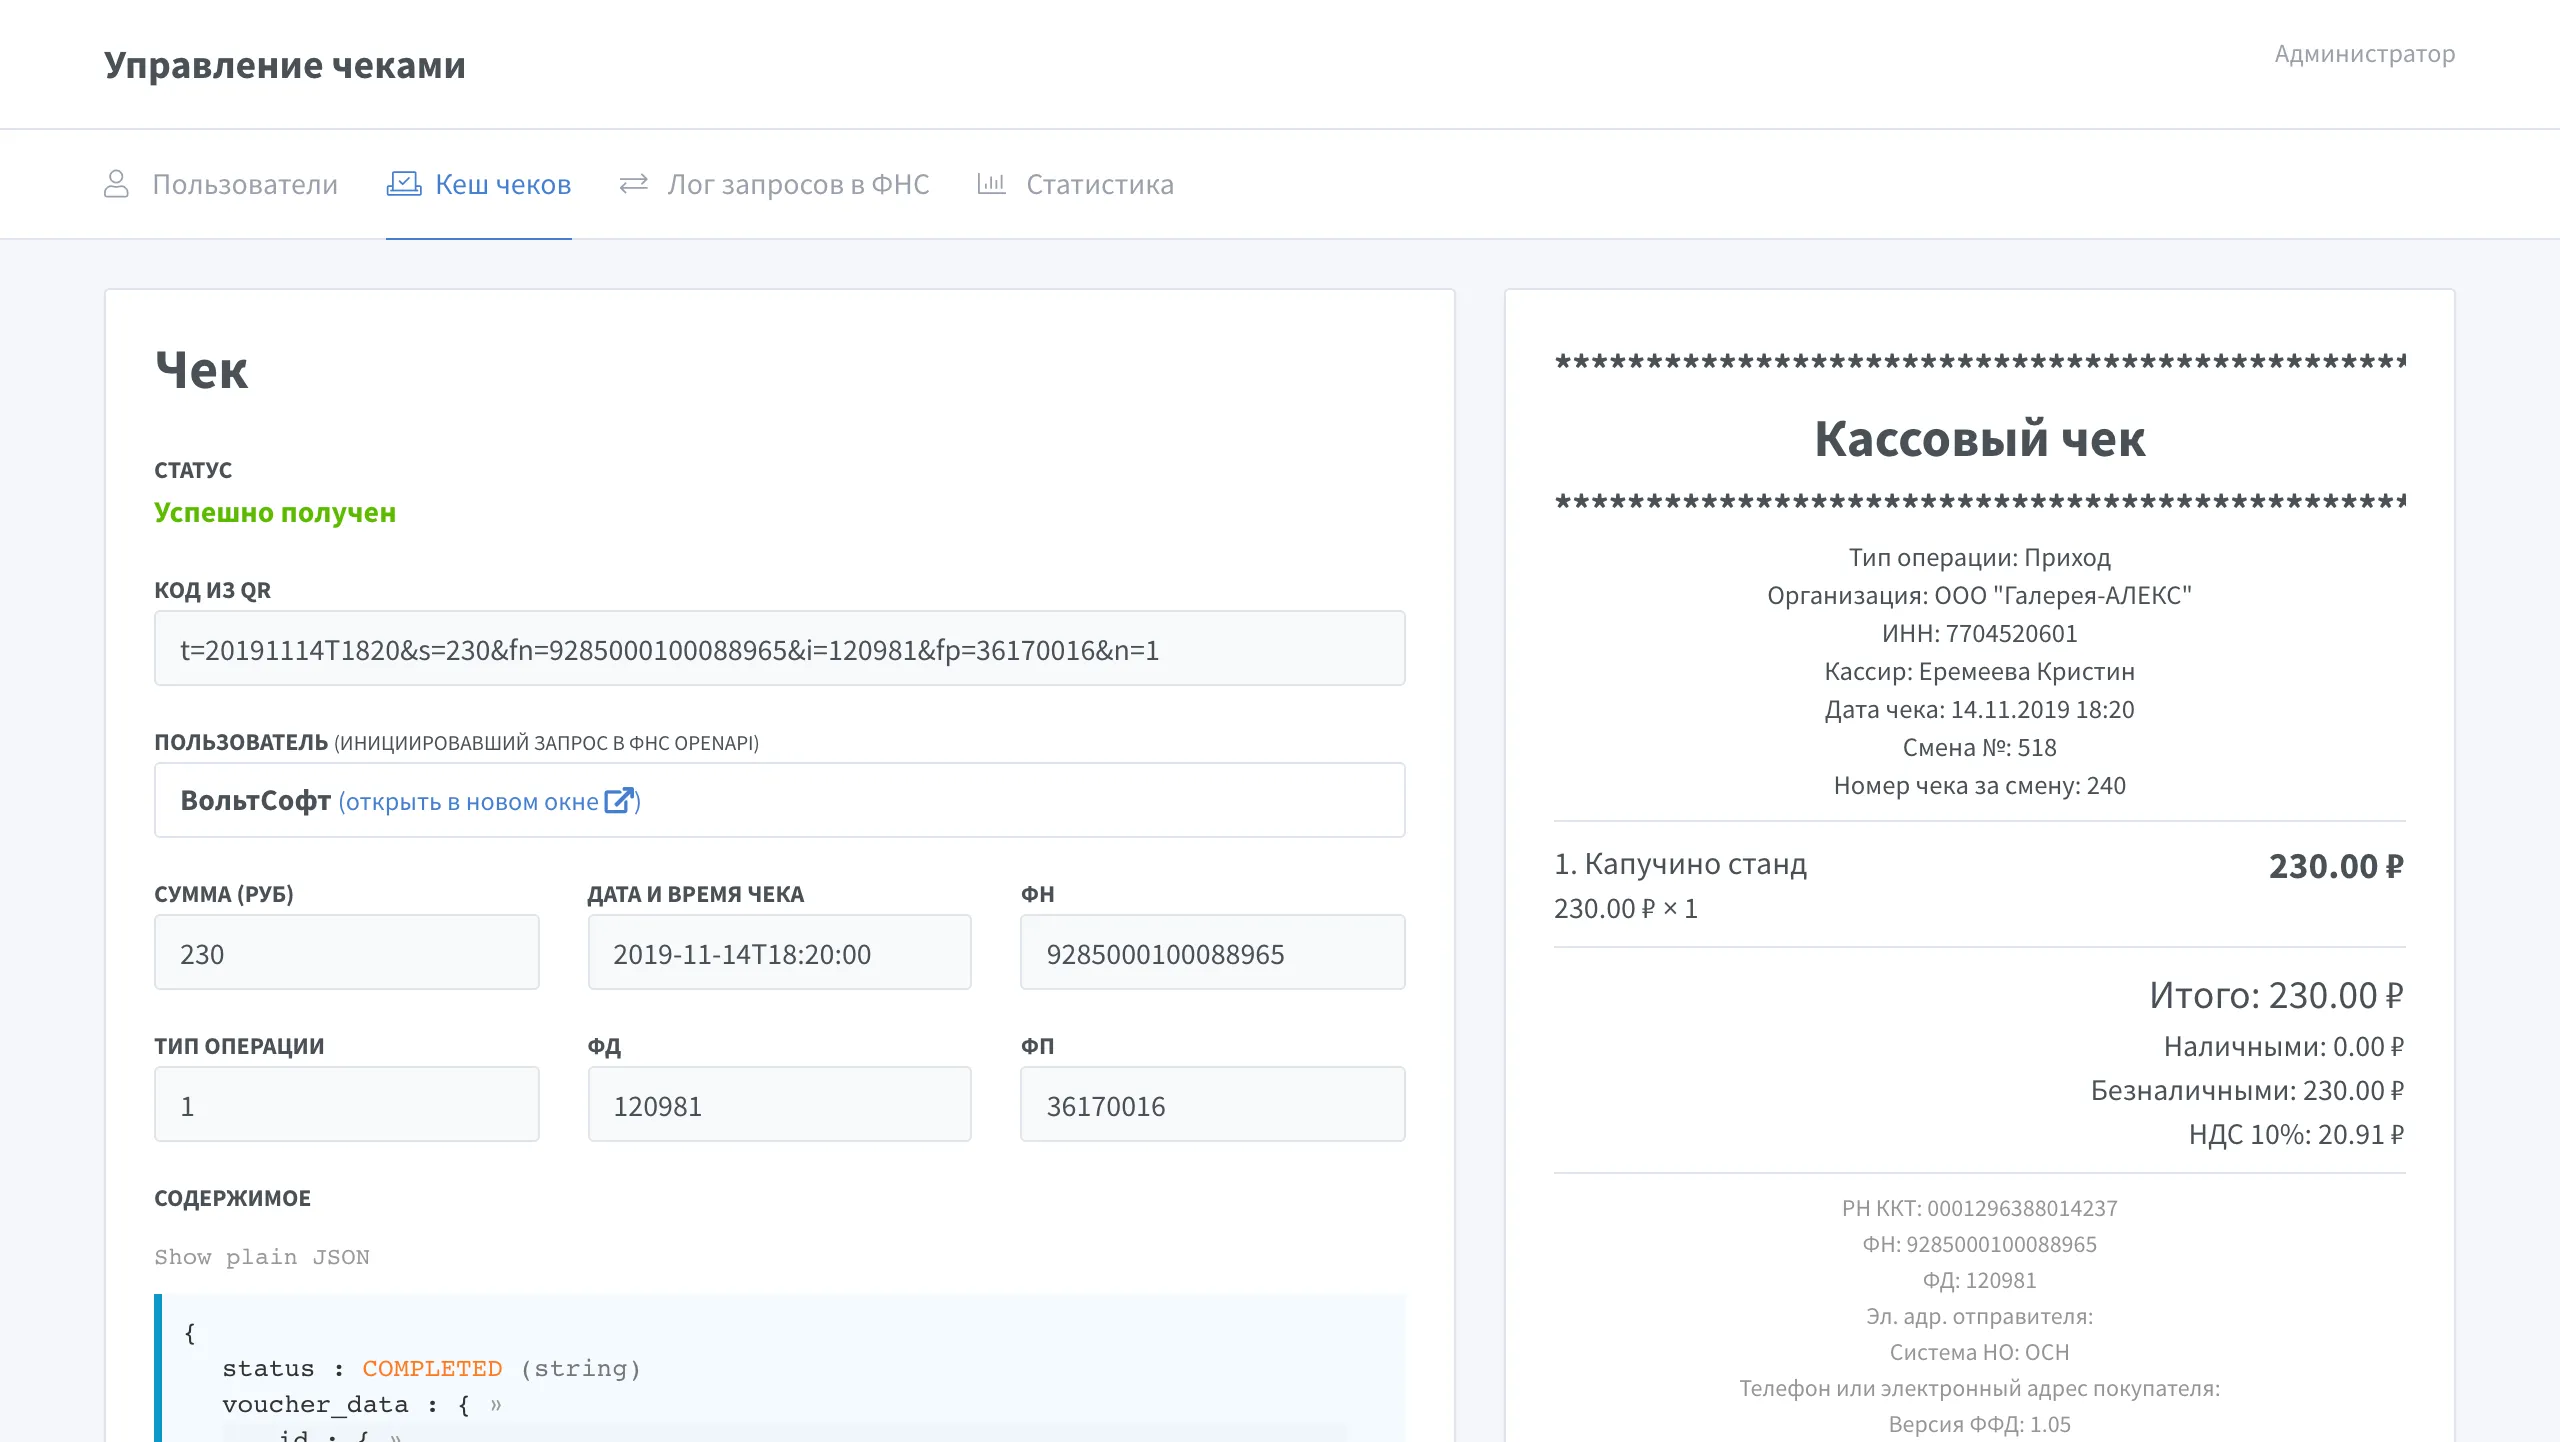Viewport: 2560px width, 1442px height.
Task: Select the СУММА (РУБ) field
Action: 346,952
